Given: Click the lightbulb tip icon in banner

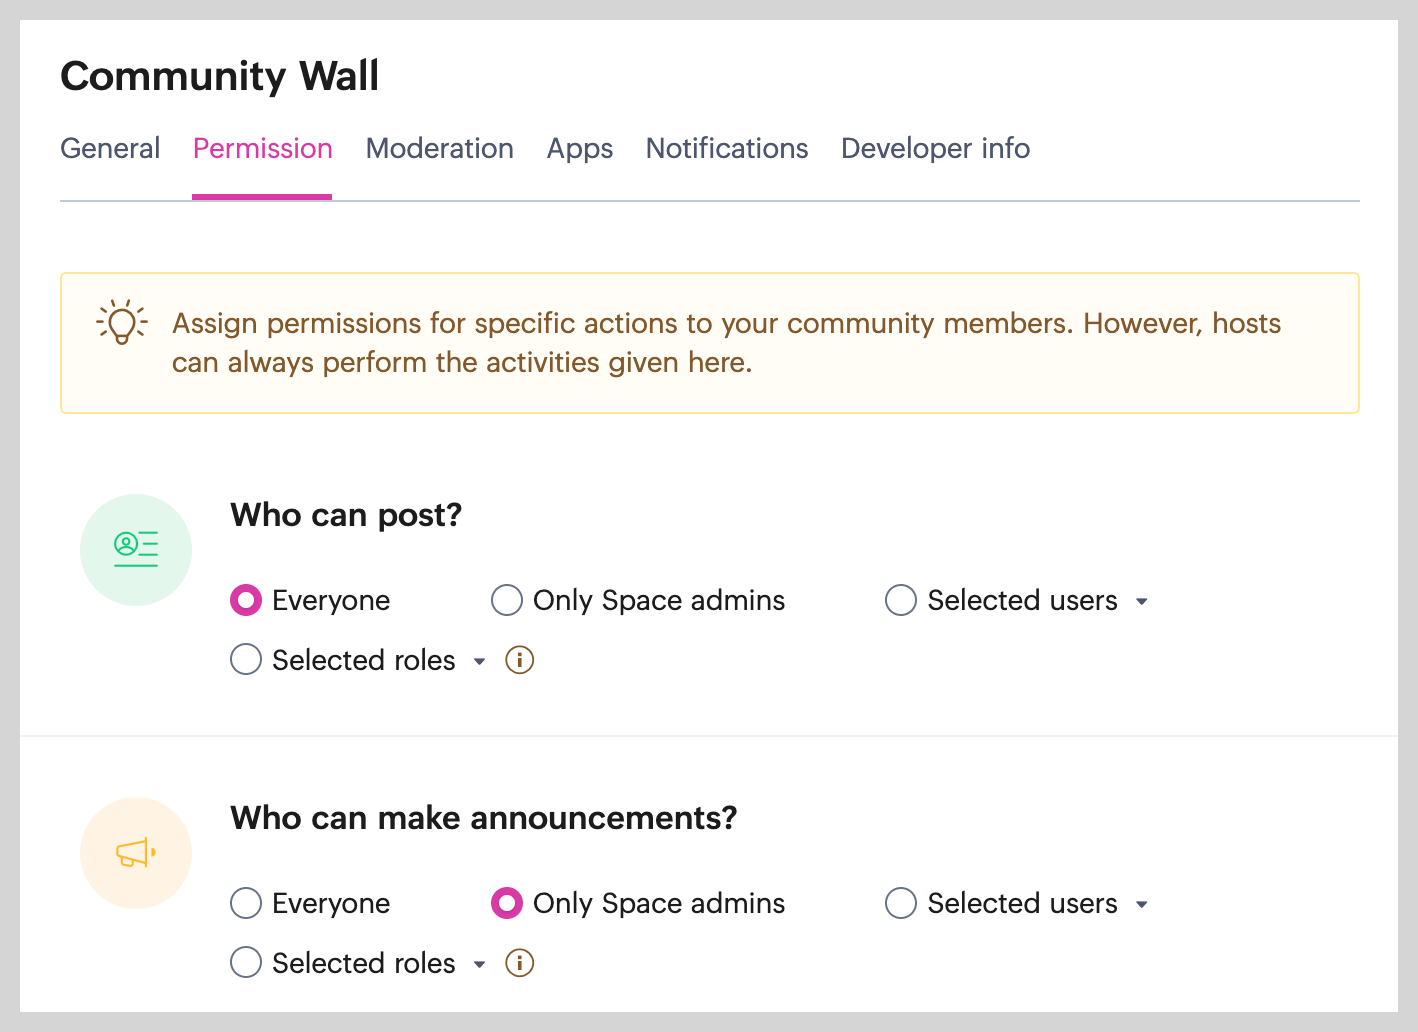Looking at the screenshot, I should pos(122,322).
